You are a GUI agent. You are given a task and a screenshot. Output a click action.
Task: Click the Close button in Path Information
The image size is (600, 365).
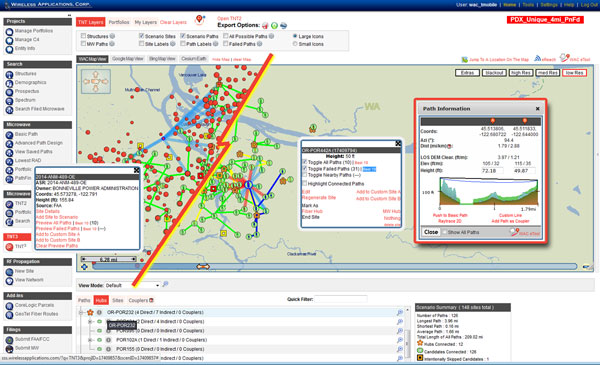(431, 232)
